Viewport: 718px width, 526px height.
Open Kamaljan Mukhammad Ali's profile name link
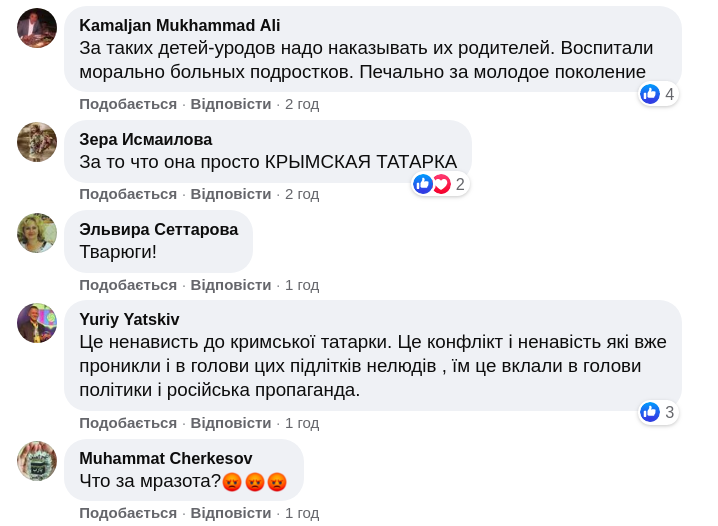pyautogui.click(x=179, y=25)
